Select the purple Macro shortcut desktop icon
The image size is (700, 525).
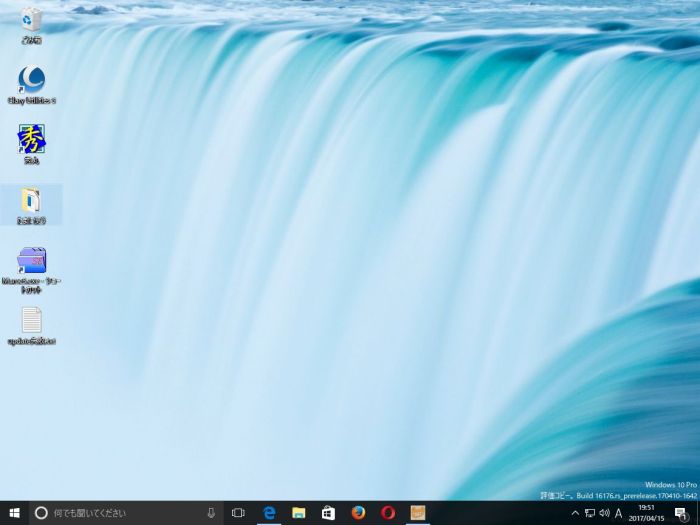coord(31,262)
